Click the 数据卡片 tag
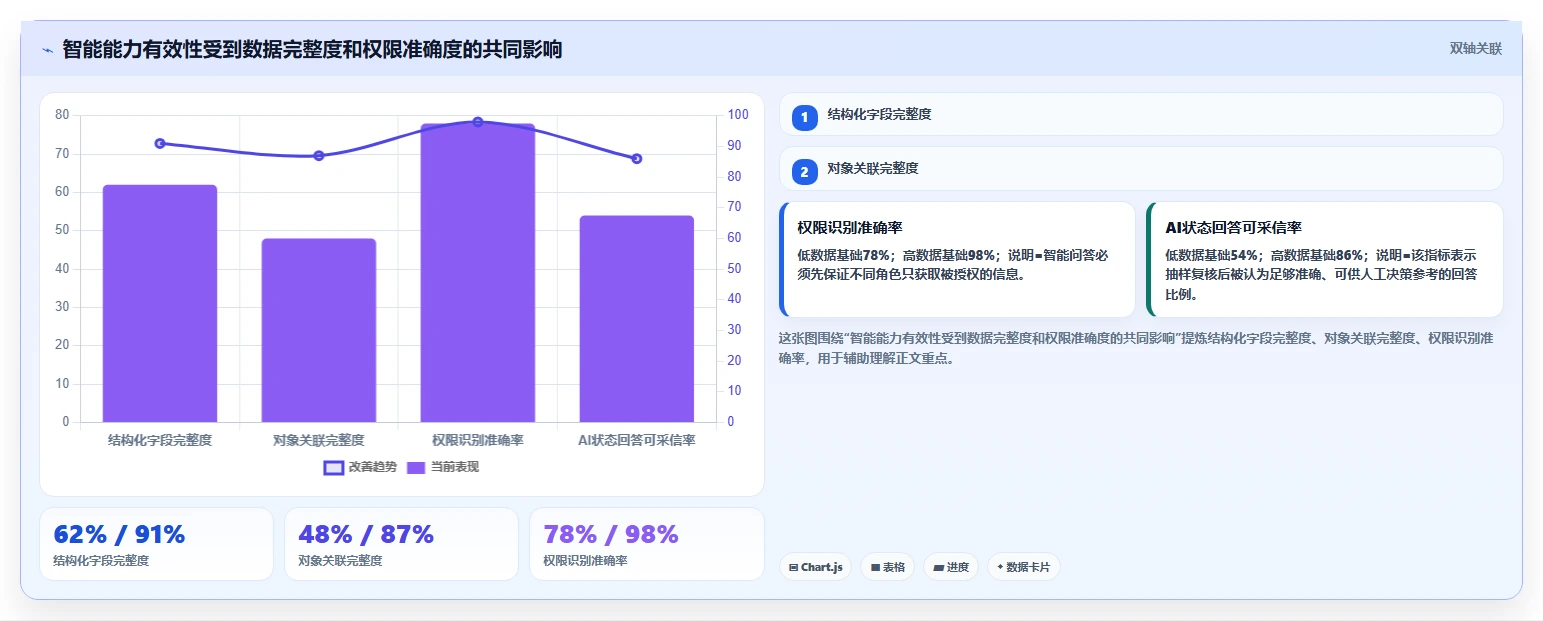This screenshot has width=1543, height=621. (x=1023, y=567)
